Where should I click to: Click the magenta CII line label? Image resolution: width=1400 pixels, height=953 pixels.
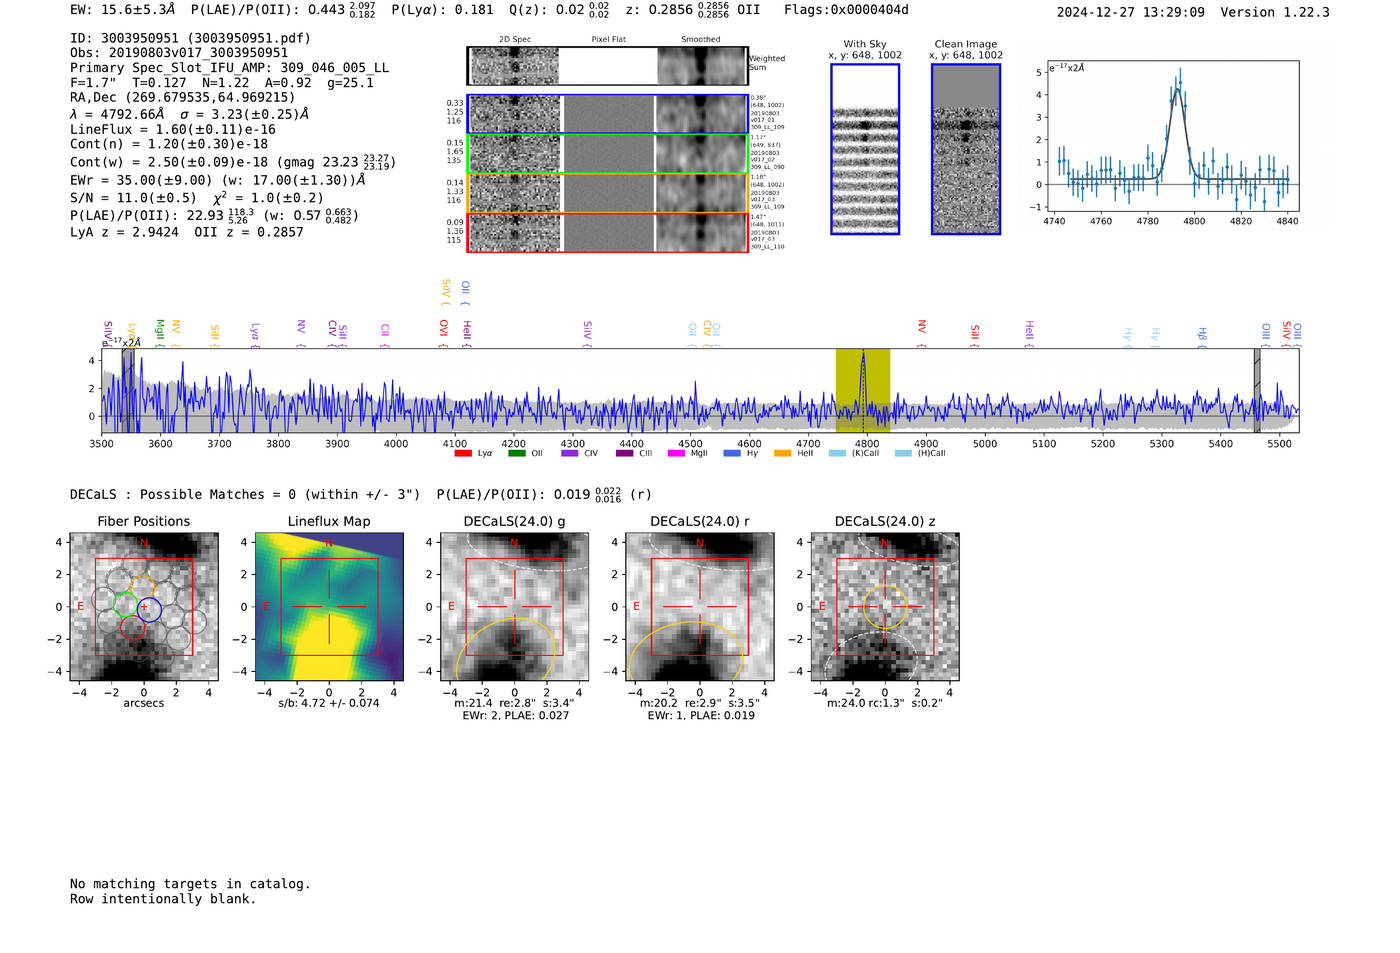point(385,334)
